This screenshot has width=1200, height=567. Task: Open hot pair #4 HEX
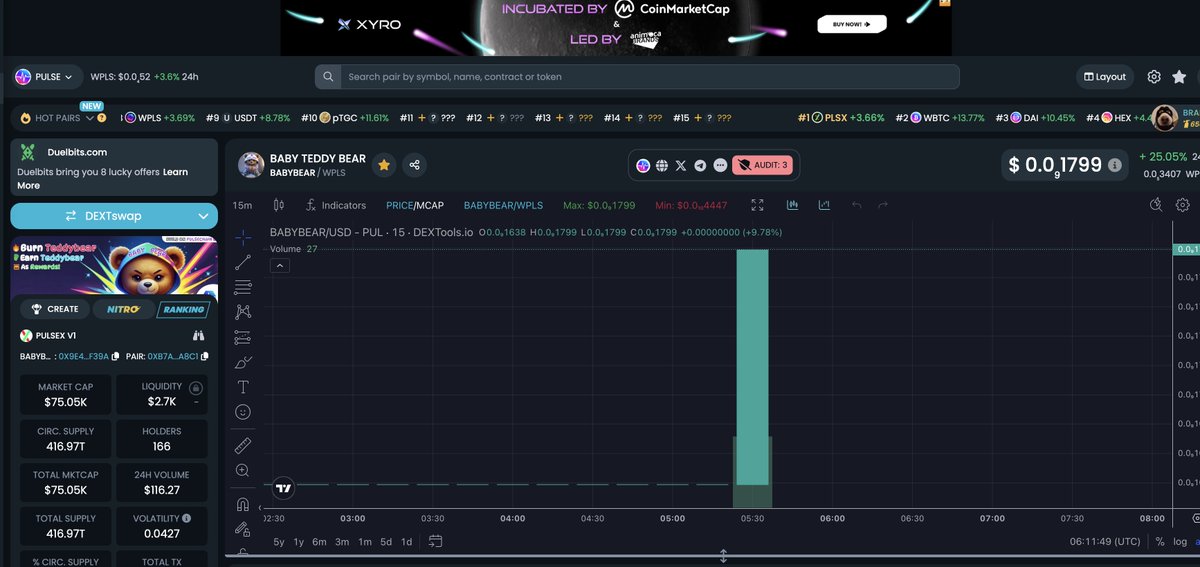[1117, 118]
